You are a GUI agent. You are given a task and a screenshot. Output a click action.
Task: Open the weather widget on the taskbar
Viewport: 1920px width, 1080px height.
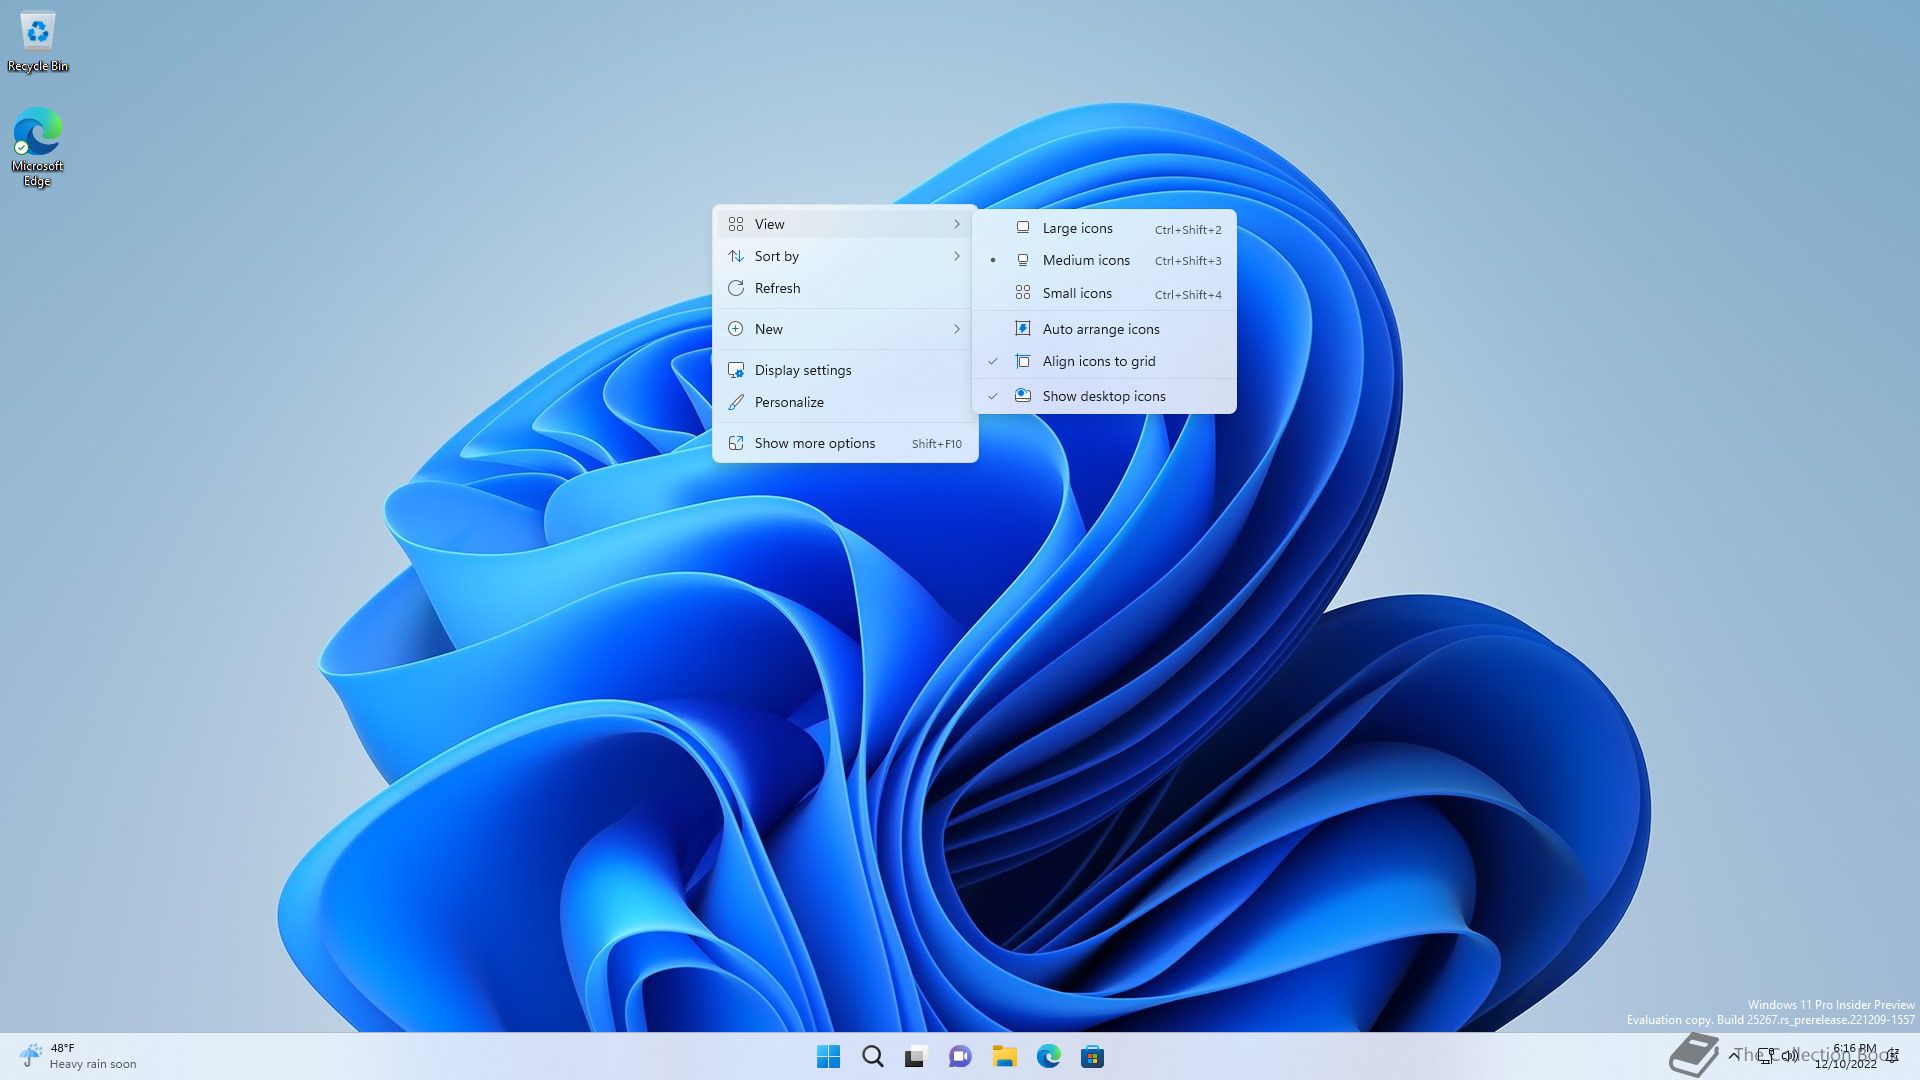78,1056
